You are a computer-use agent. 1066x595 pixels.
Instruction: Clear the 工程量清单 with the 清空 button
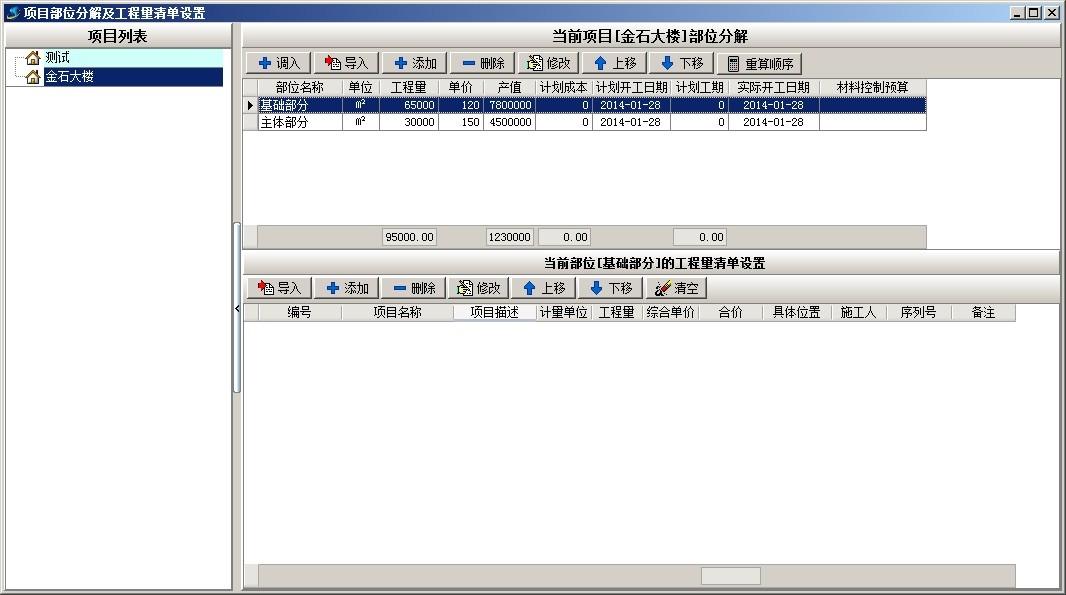pos(676,288)
